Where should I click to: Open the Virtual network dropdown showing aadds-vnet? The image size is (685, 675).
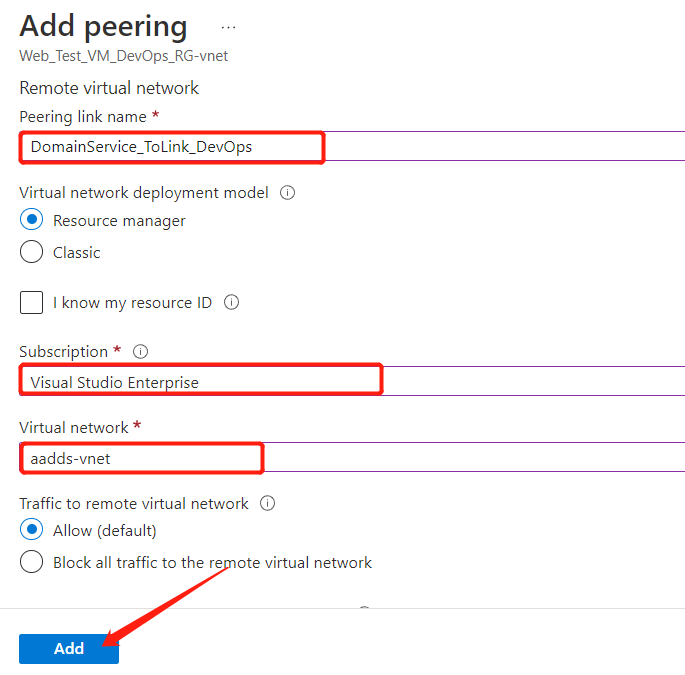pos(352,457)
